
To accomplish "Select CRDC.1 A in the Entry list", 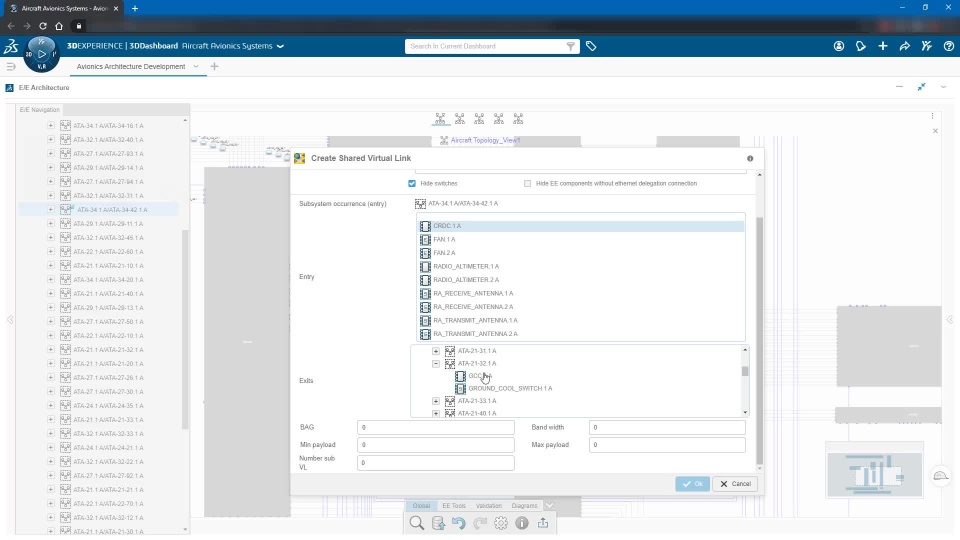I will pyautogui.click(x=581, y=226).
